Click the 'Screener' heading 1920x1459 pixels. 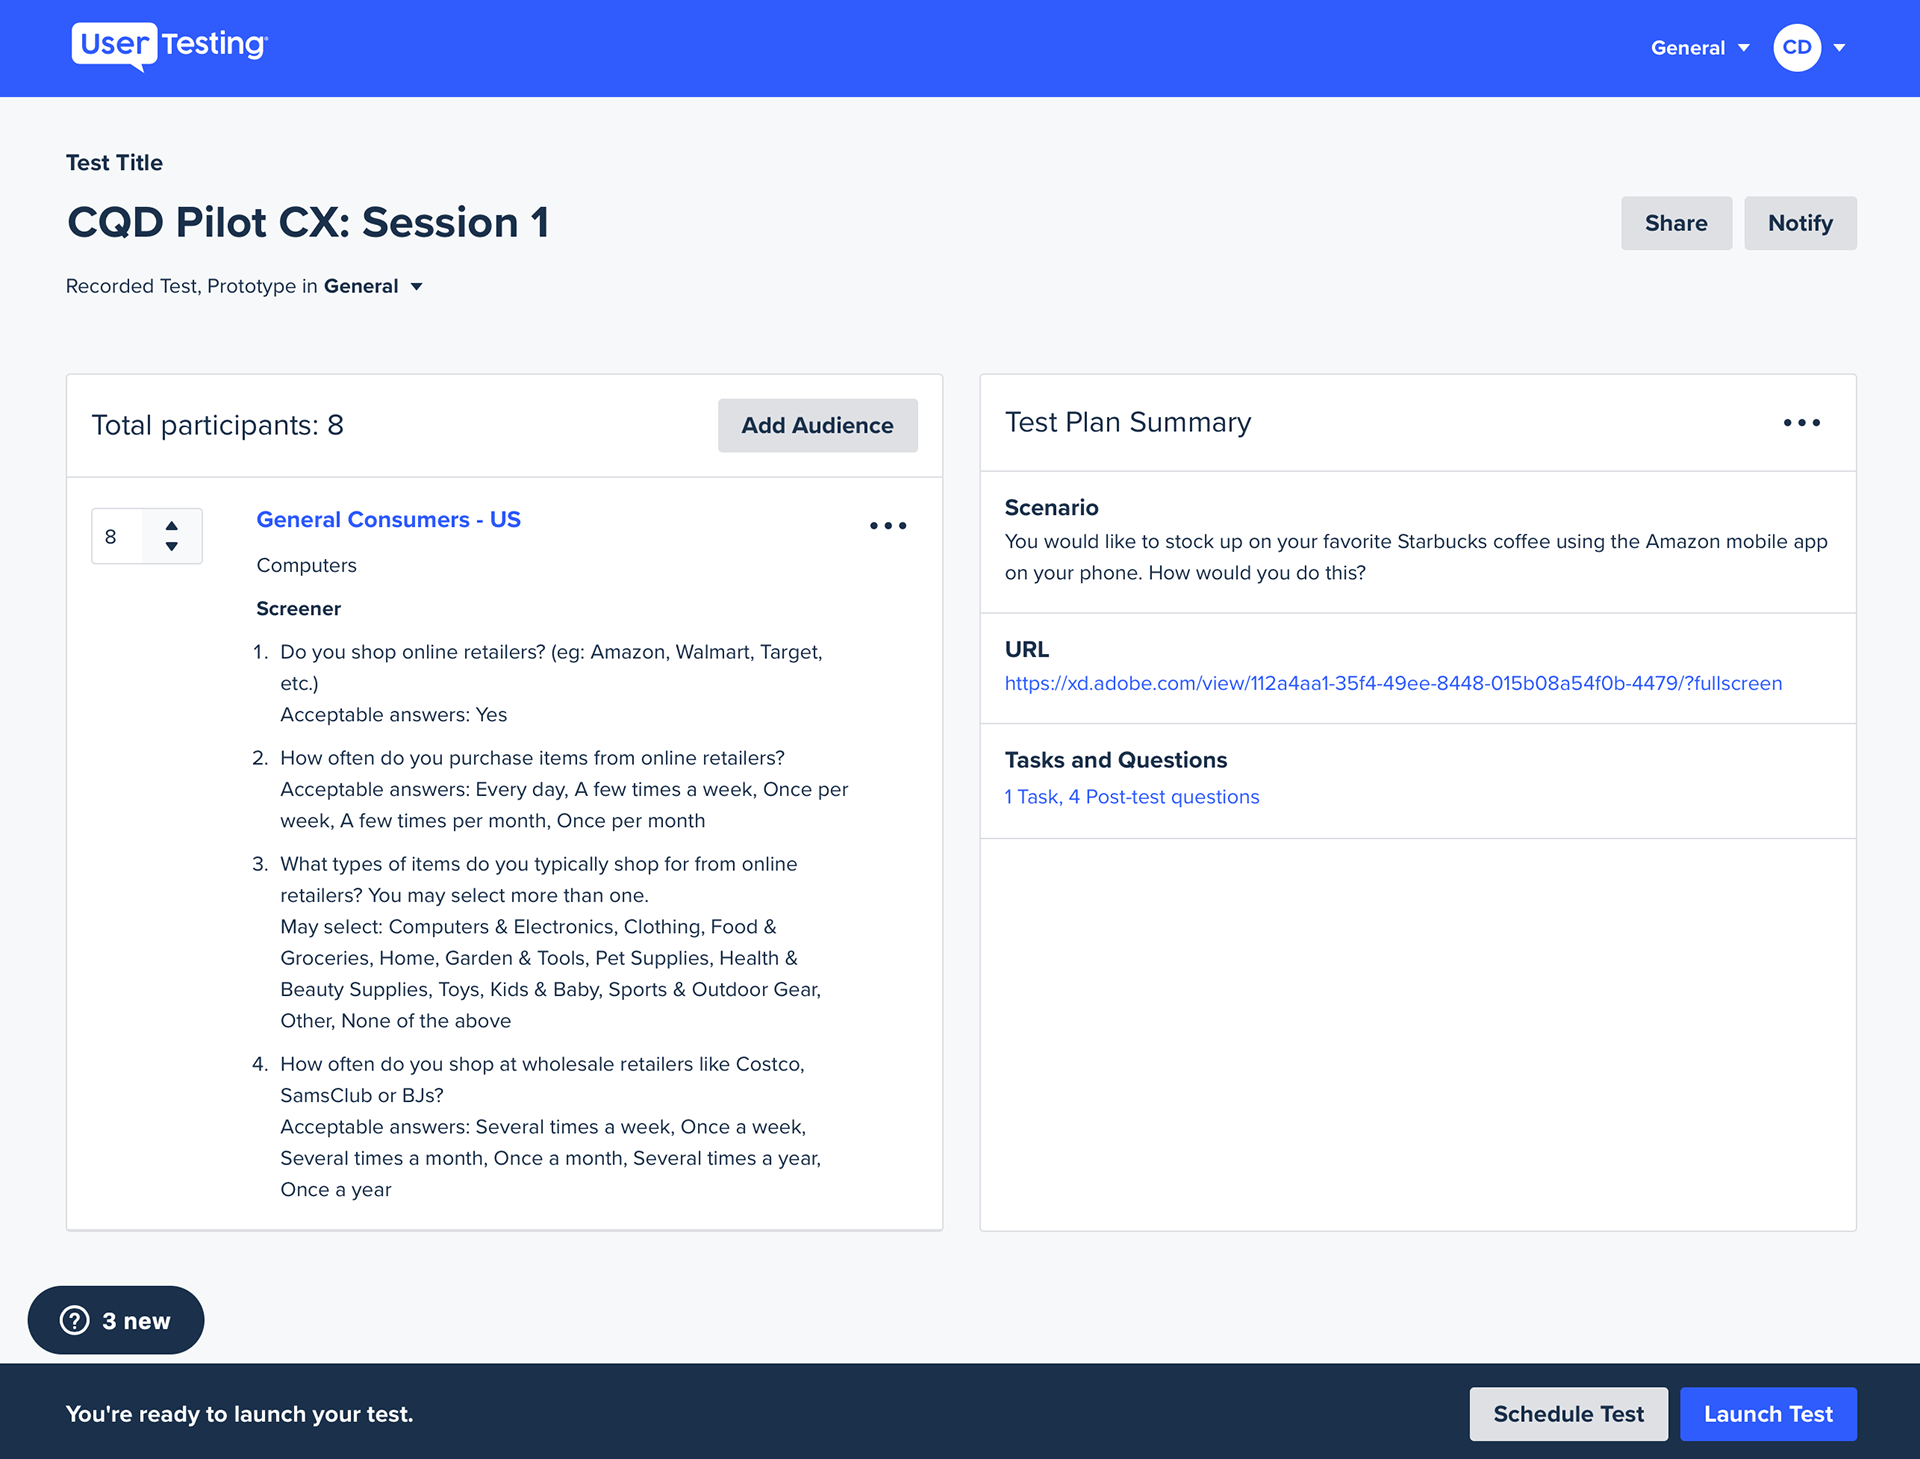298,609
